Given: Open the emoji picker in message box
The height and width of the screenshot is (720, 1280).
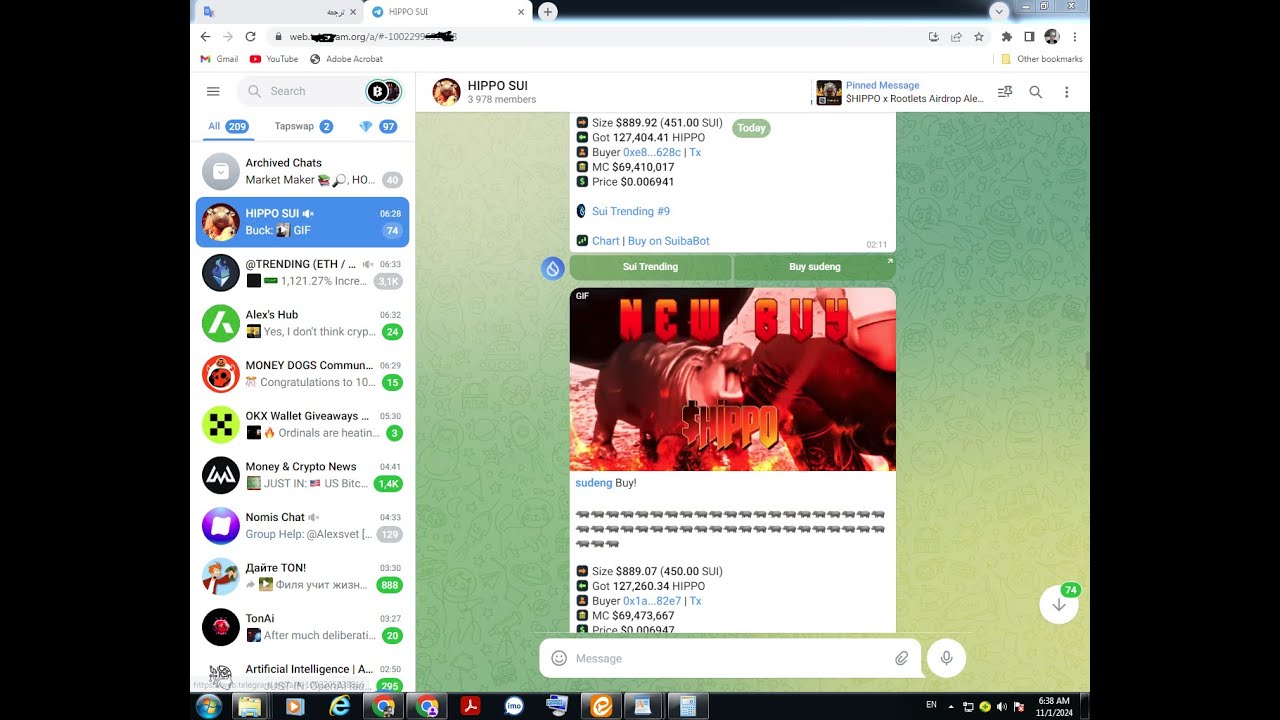Looking at the screenshot, I should pos(559,658).
